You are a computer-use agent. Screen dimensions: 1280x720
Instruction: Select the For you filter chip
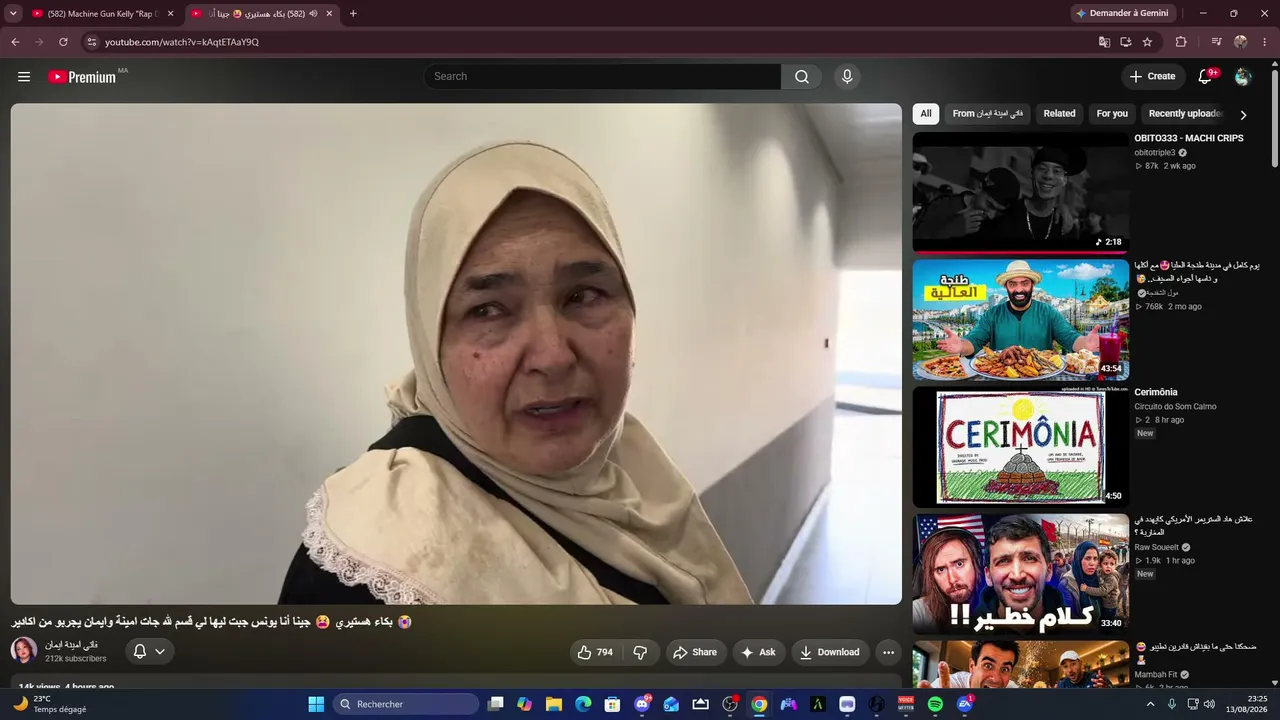click(x=1112, y=114)
